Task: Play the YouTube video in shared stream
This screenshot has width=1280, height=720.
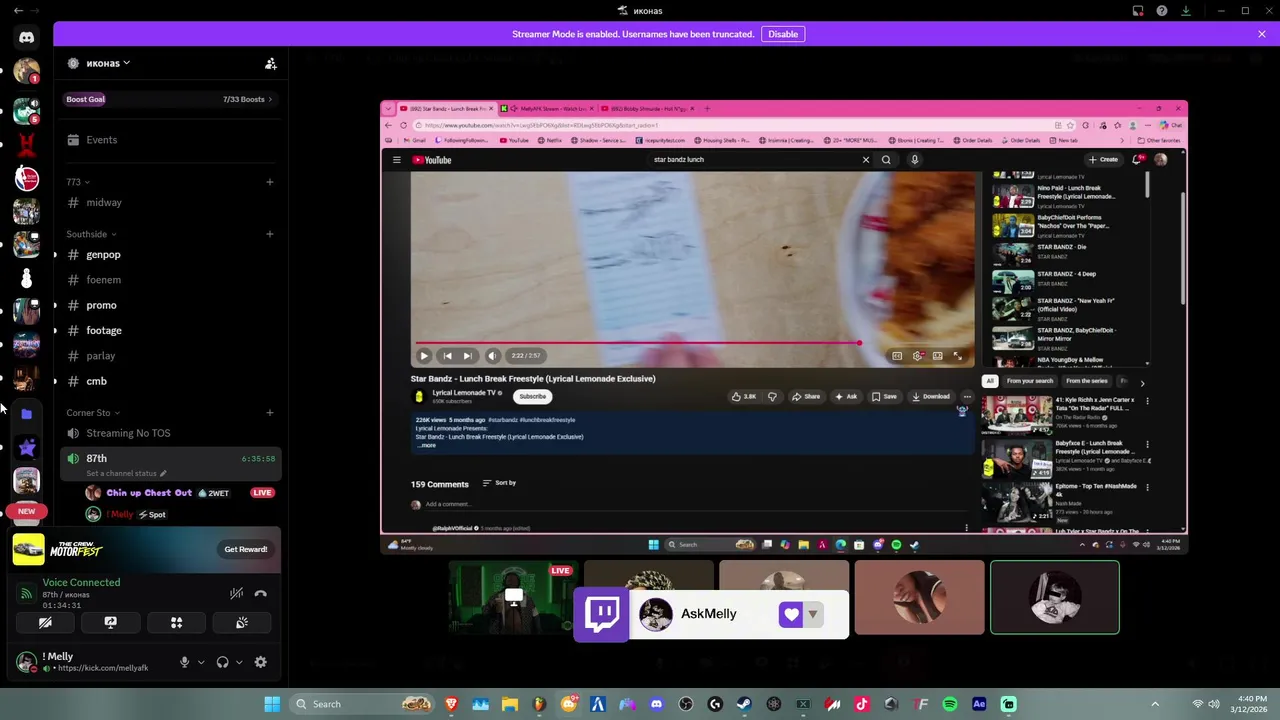Action: 424,356
